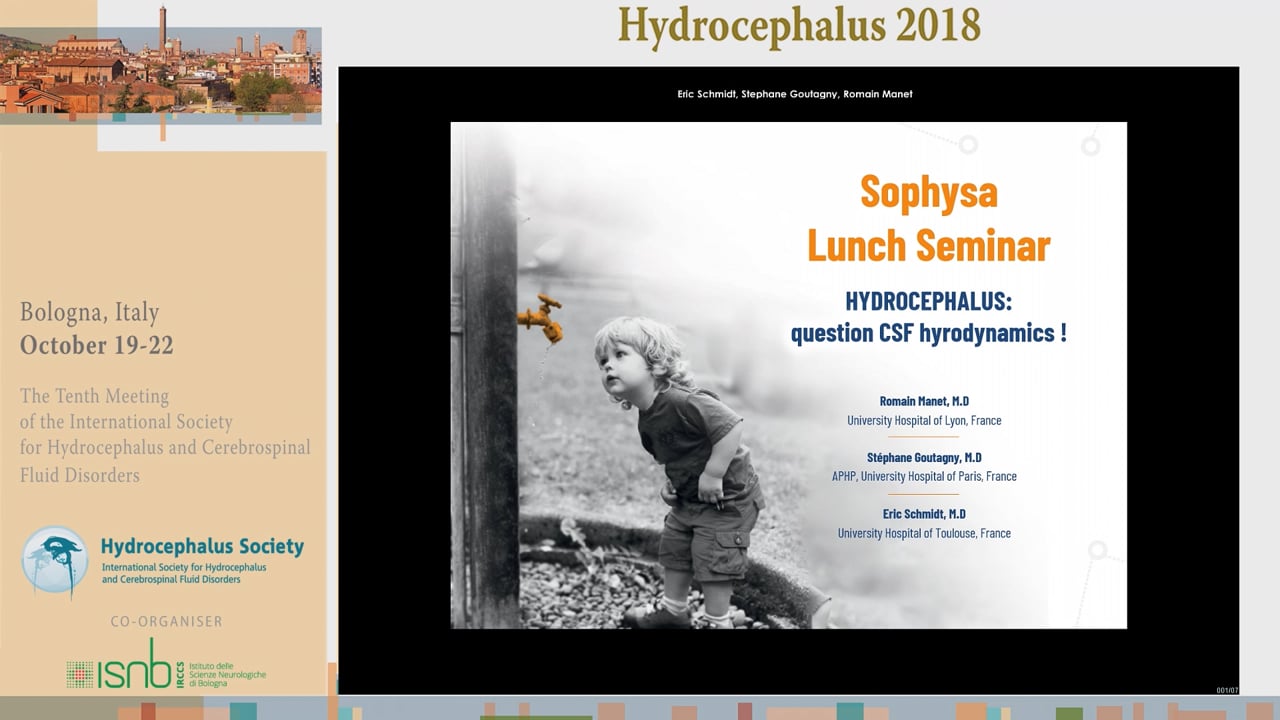Click APHP, University Hospital of Paris text

click(x=924, y=476)
